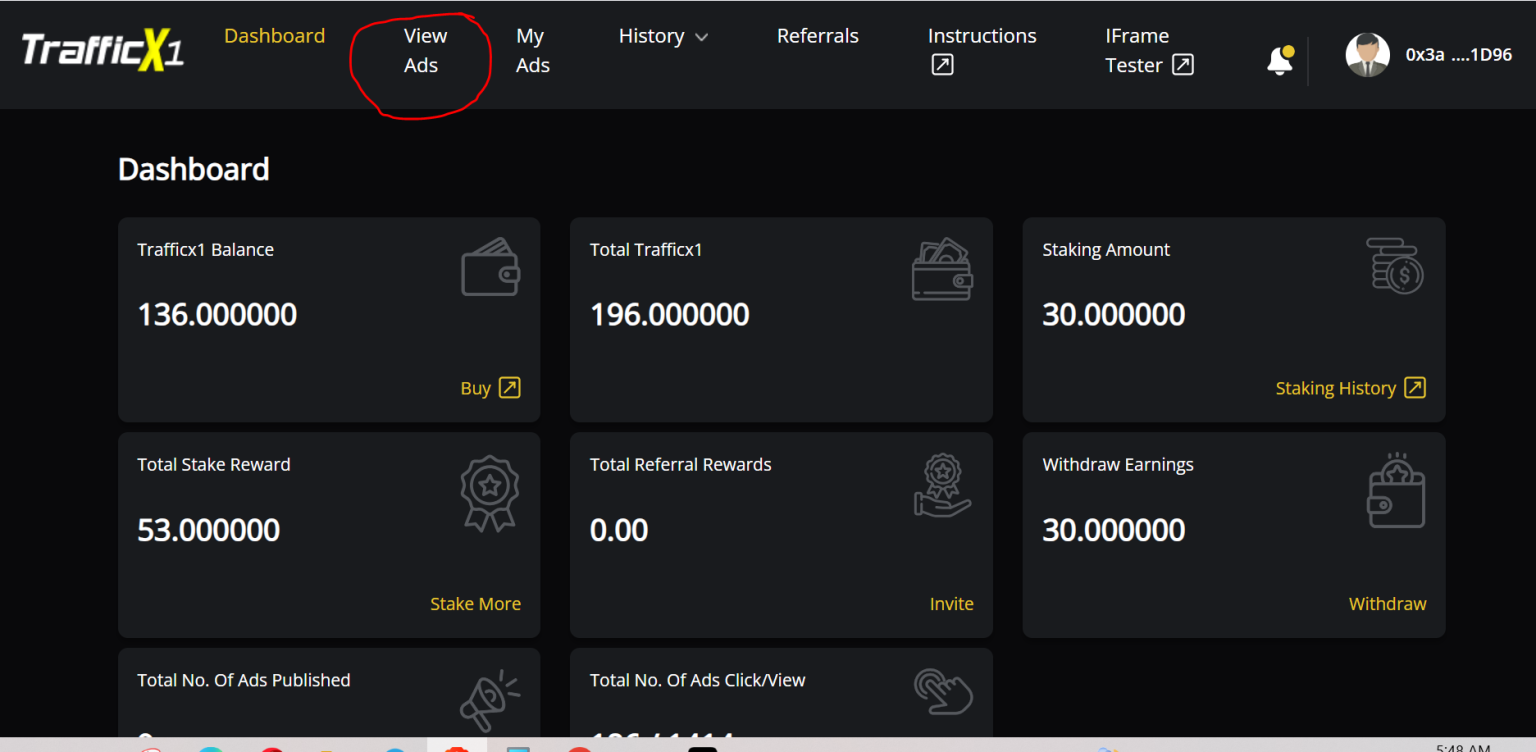Open the Instructions external link
The width and height of the screenshot is (1536, 752).
981,50
